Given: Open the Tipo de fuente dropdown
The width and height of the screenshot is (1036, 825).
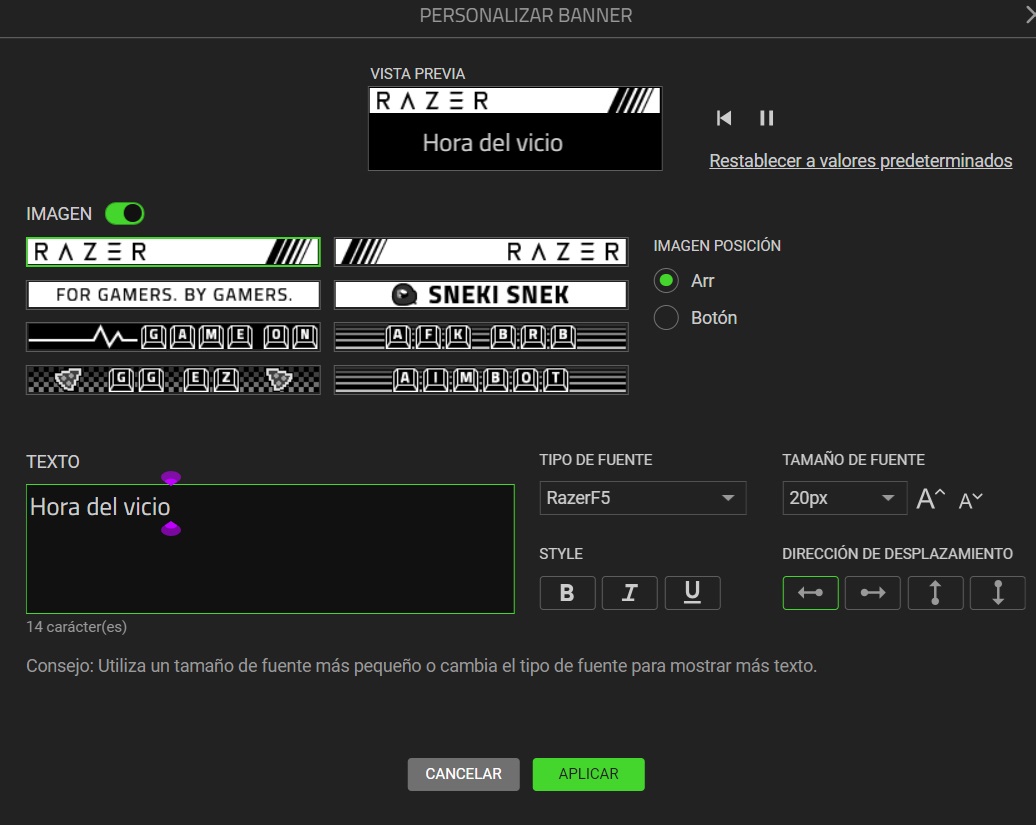Looking at the screenshot, I should [642, 498].
